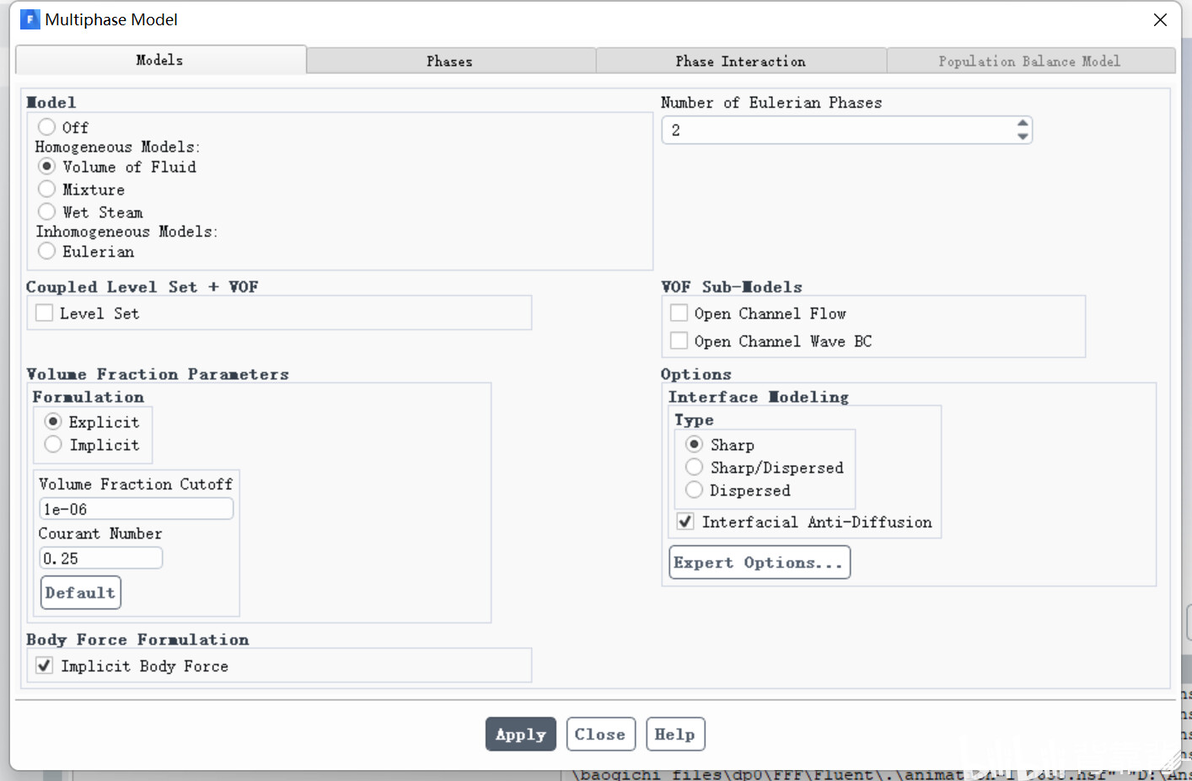The width and height of the screenshot is (1192, 781).
Task: Open the Expert Options dialog
Action: (x=759, y=562)
